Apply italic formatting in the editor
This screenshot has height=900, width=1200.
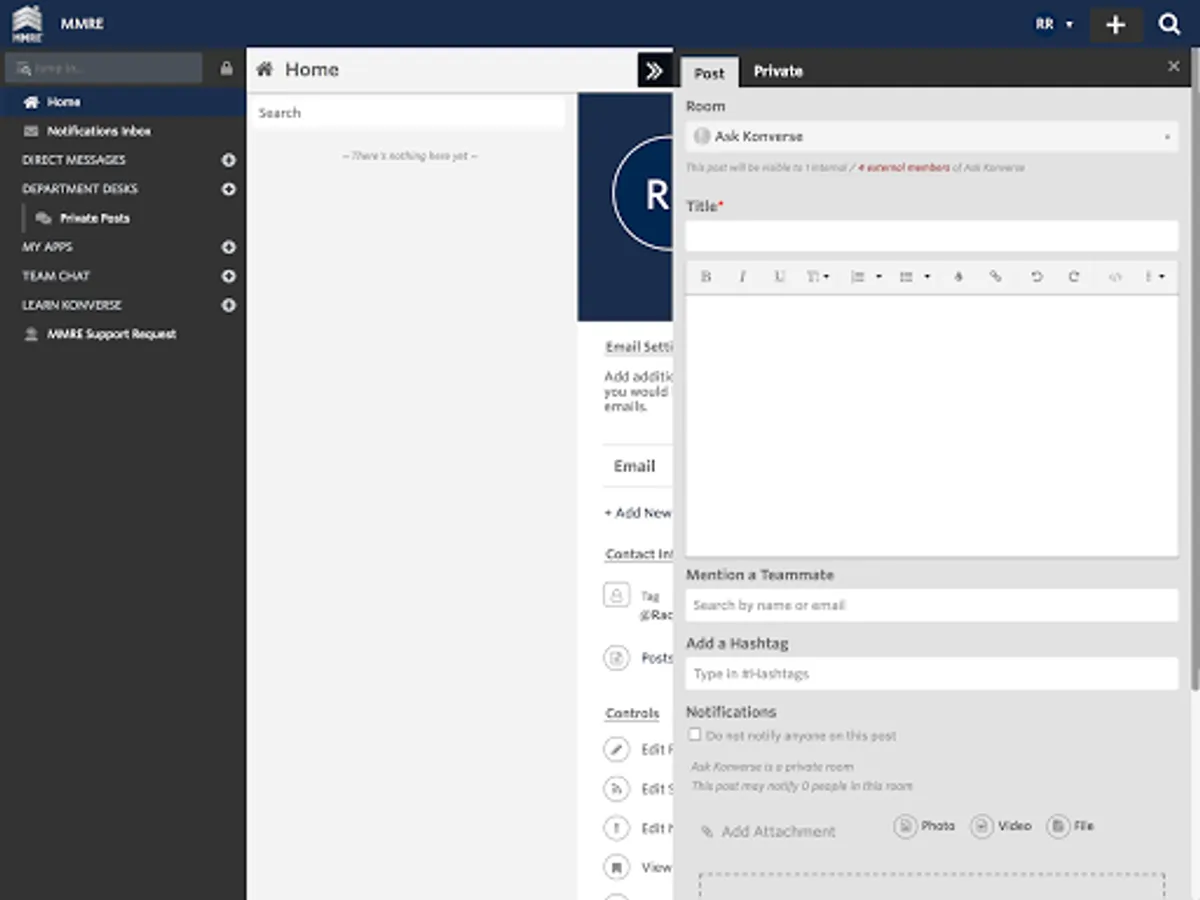(x=742, y=277)
